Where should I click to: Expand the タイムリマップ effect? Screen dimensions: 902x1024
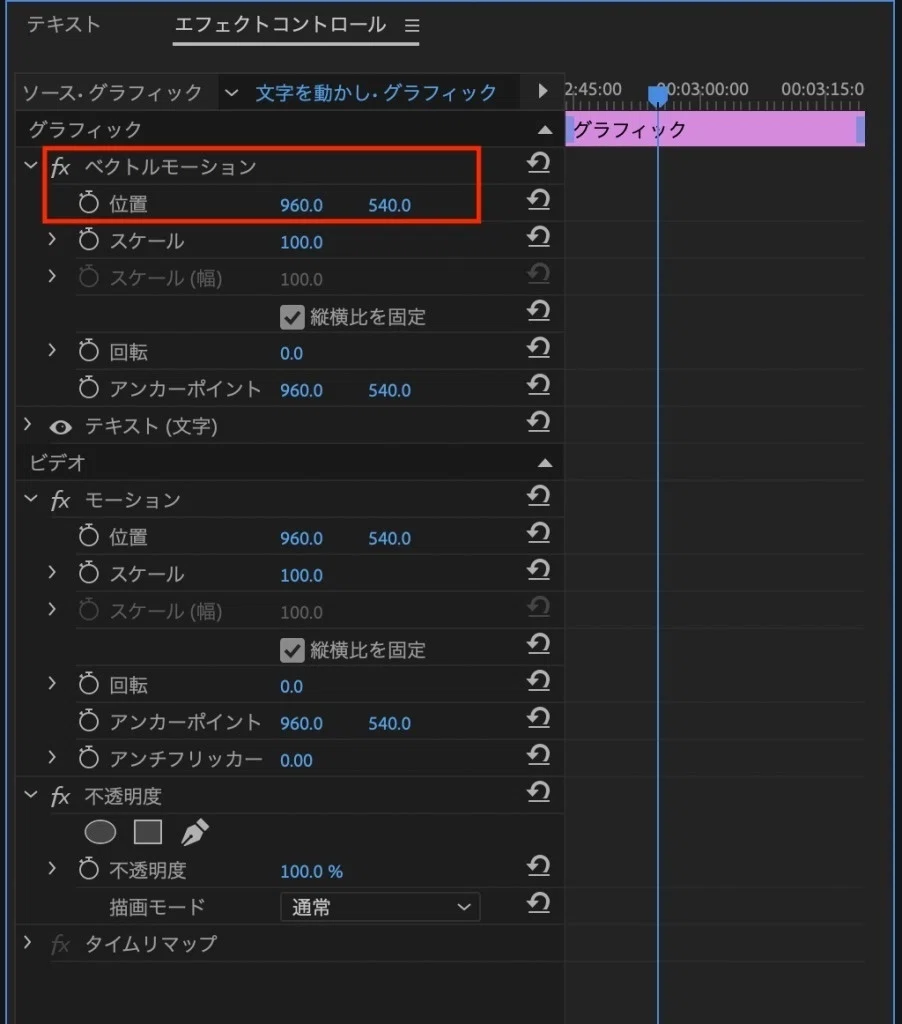tap(28, 943)
